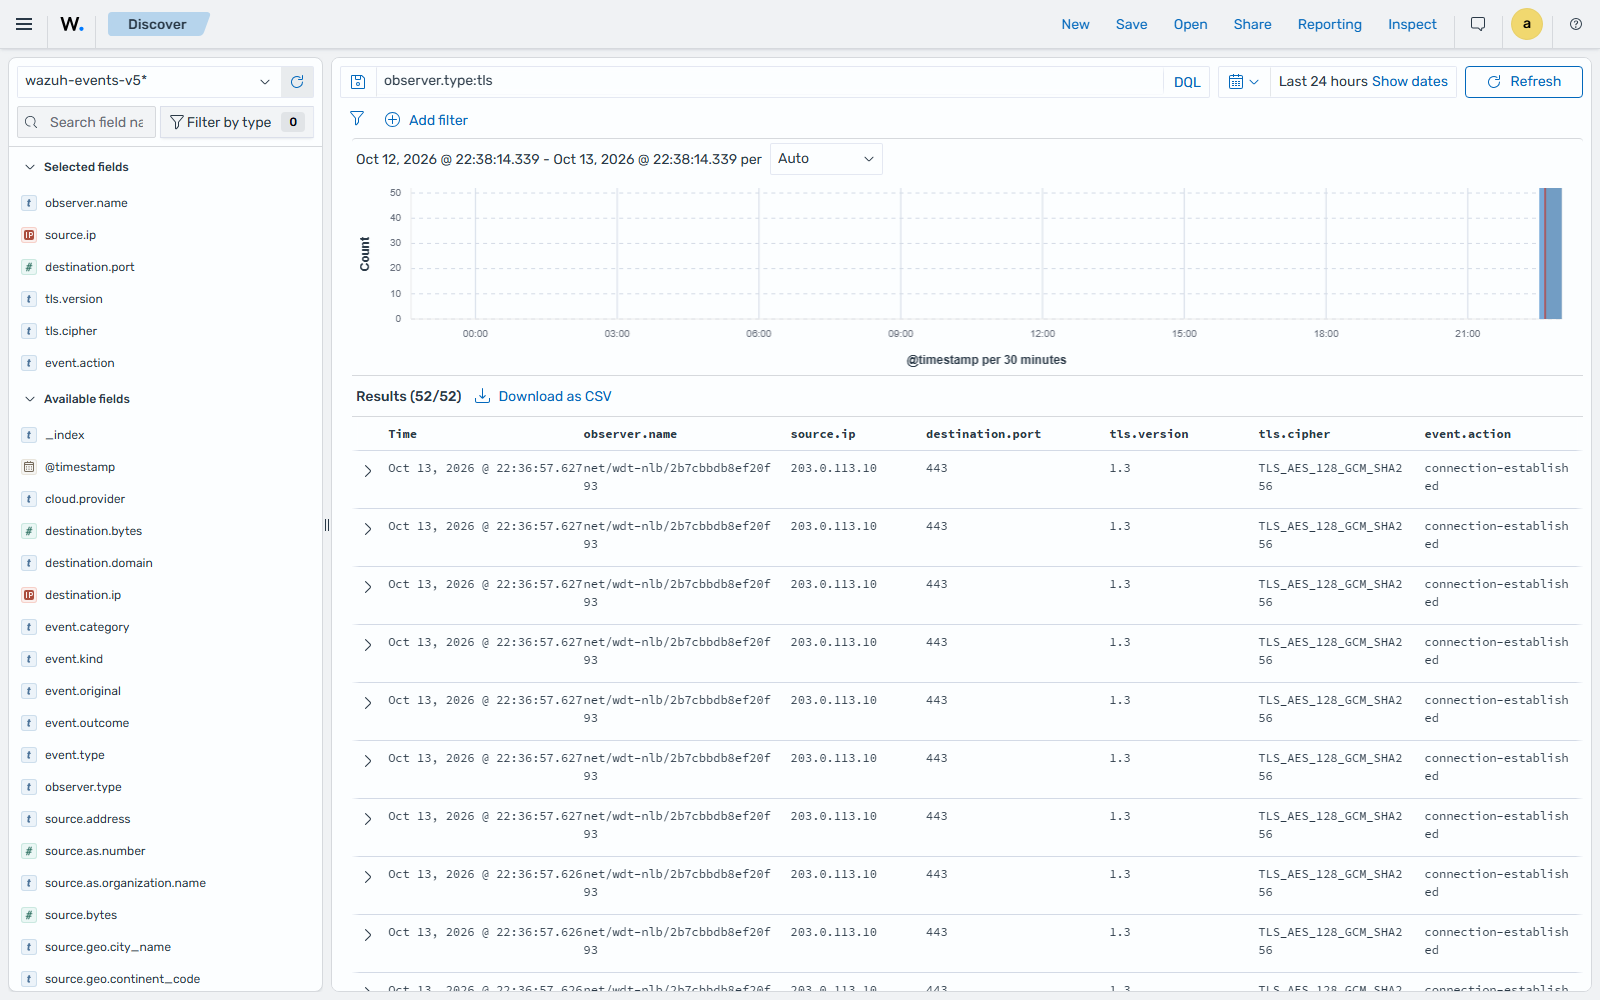Image resolution: width=1600 pixels, height=1000 pixels.
Task: Toggle DQL query language
Action: point(1187,82)
